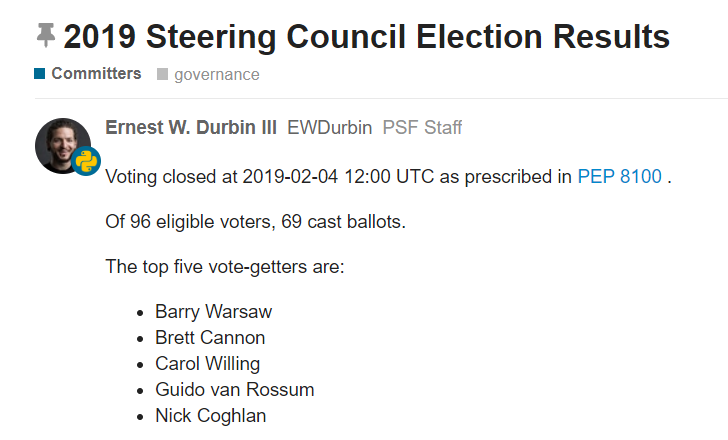Go to the Committers category
The image size is (728, 440).
tap(96, 74)
